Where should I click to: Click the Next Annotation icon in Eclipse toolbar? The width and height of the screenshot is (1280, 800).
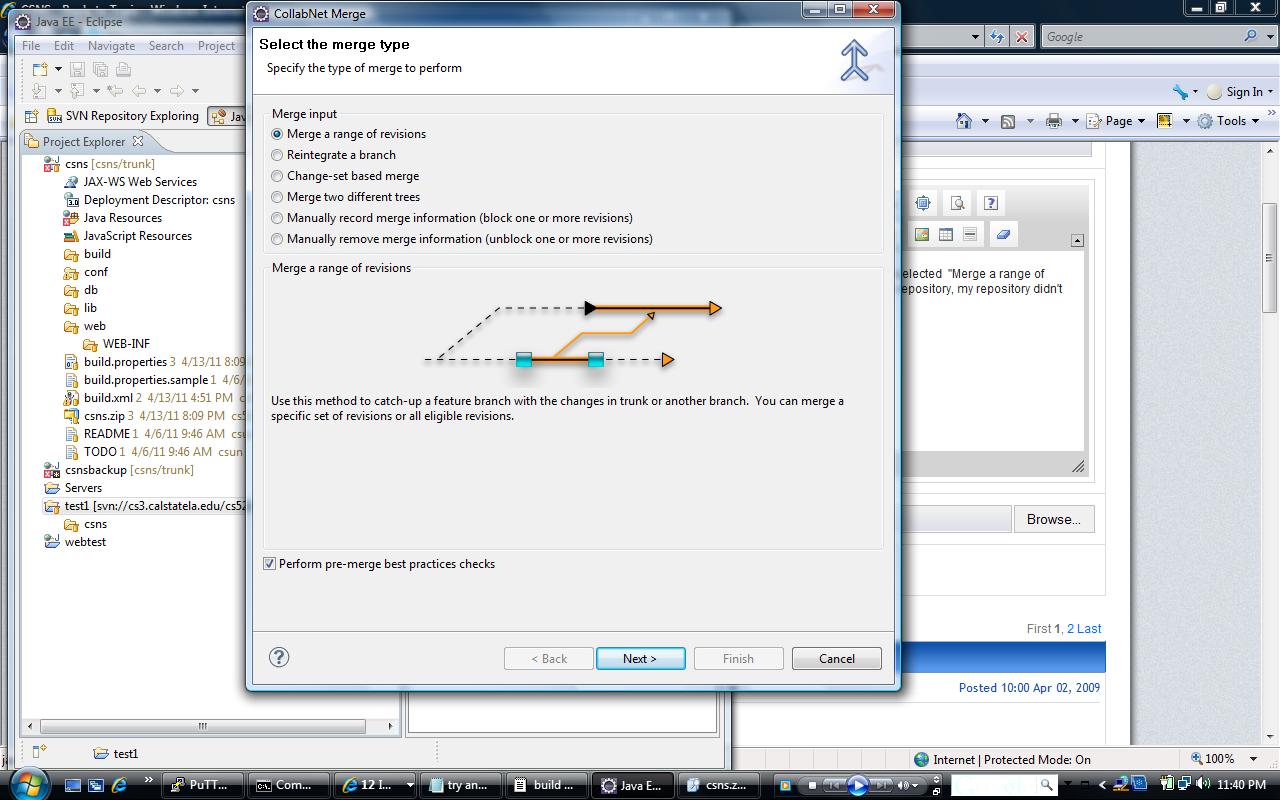[x=39, y=91]
